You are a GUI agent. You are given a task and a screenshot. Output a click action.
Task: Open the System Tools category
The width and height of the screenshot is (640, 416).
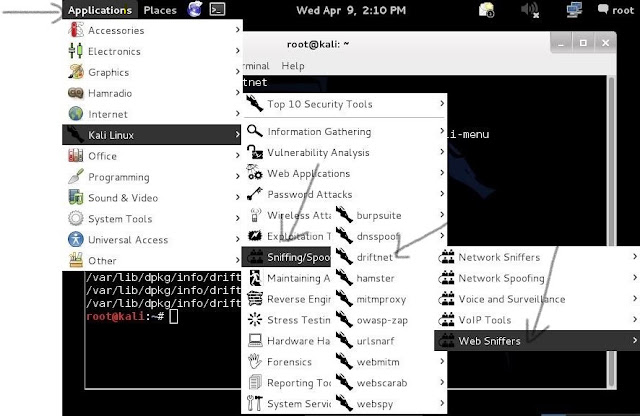point(152,219)
